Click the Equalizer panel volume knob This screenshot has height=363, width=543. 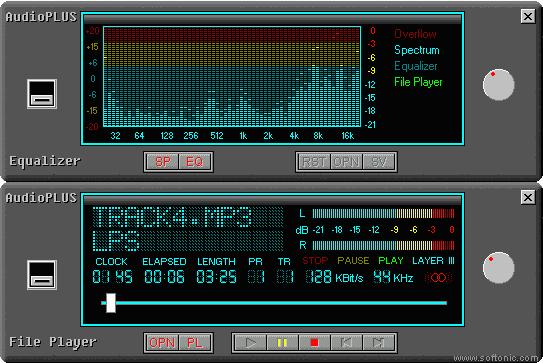click(x=498, y=85)
